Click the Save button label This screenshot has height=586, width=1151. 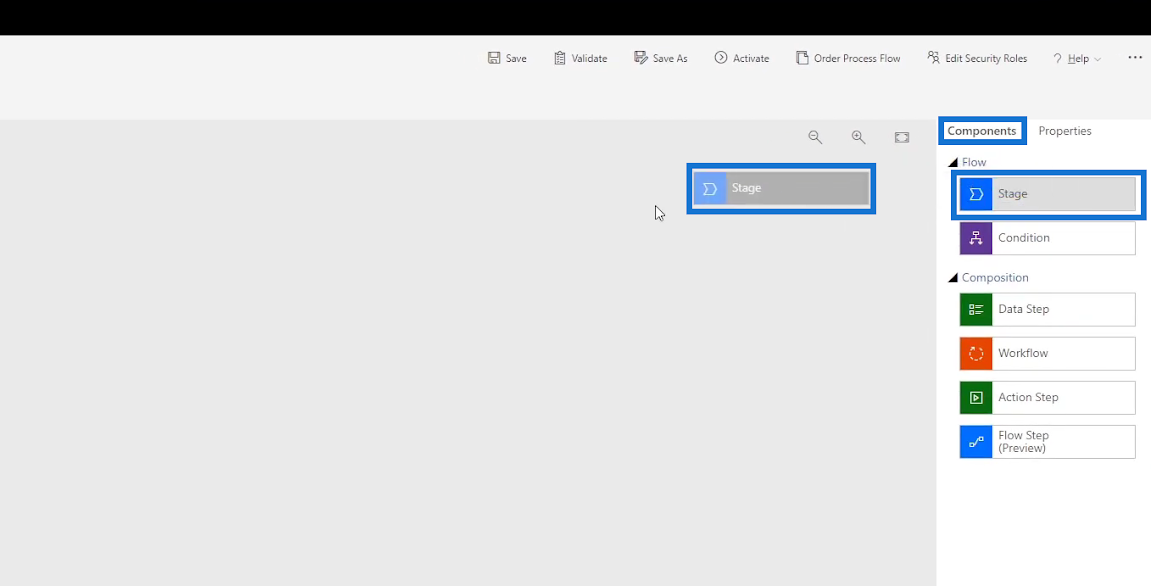point(516,59)
